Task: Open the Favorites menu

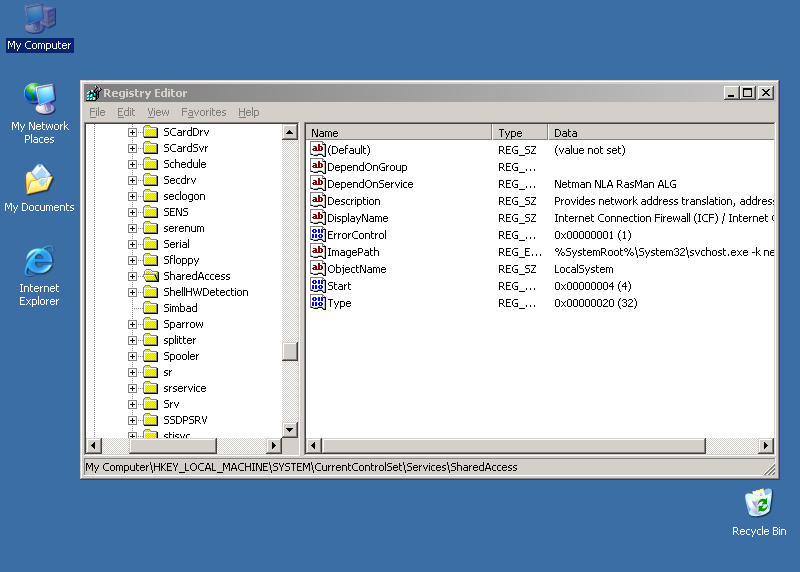Action: (204, 112)
